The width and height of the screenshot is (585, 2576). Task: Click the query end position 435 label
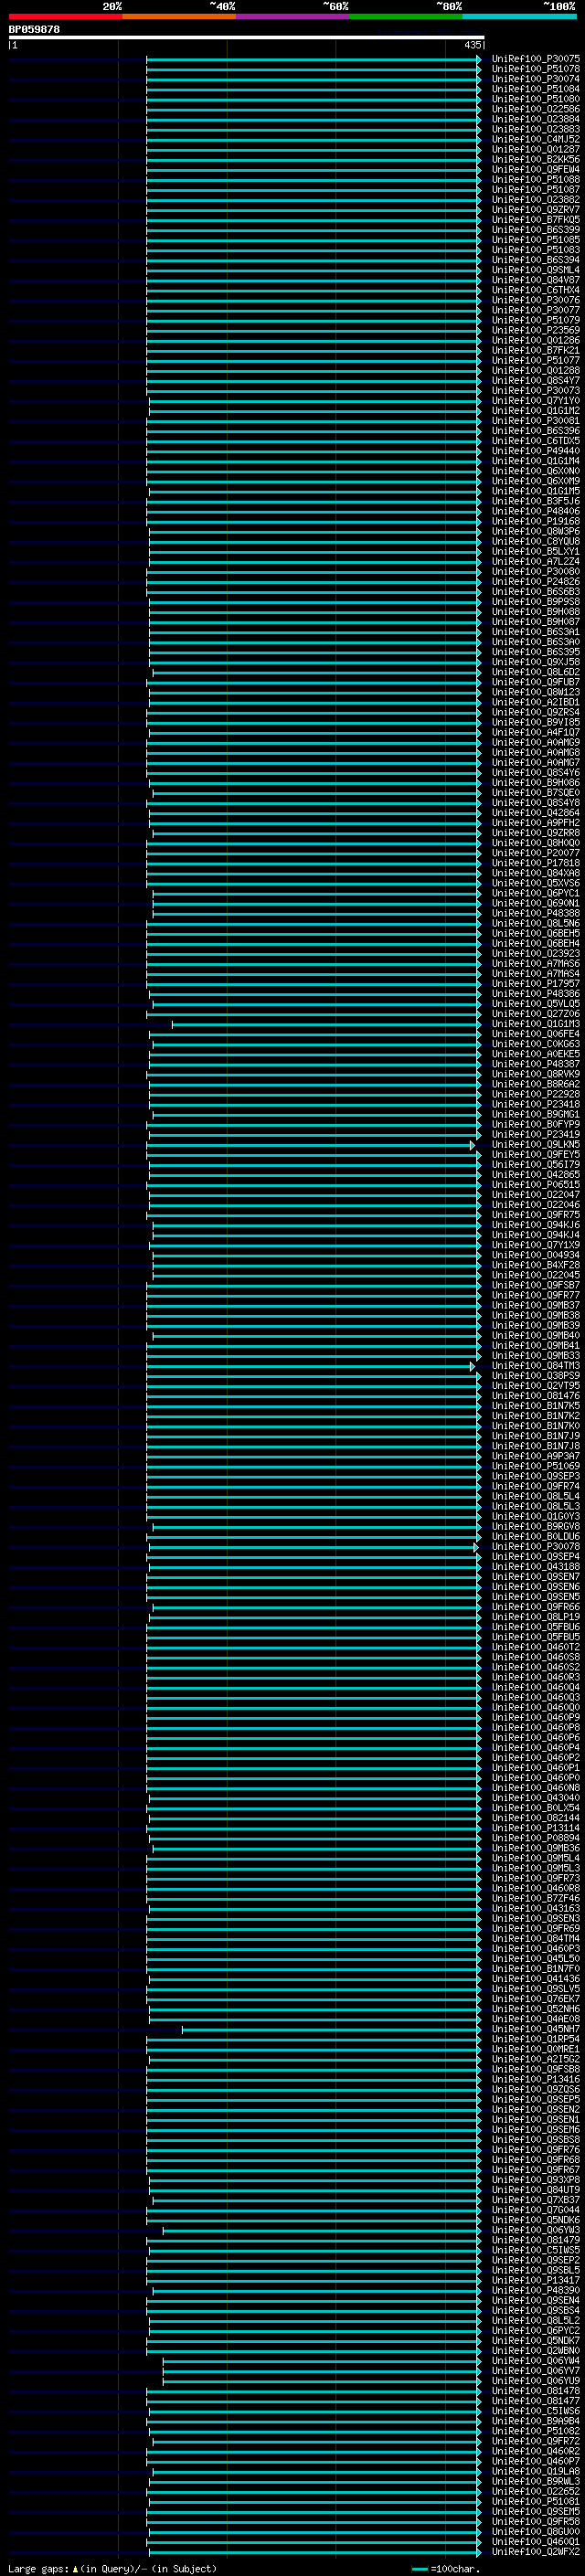473,45
